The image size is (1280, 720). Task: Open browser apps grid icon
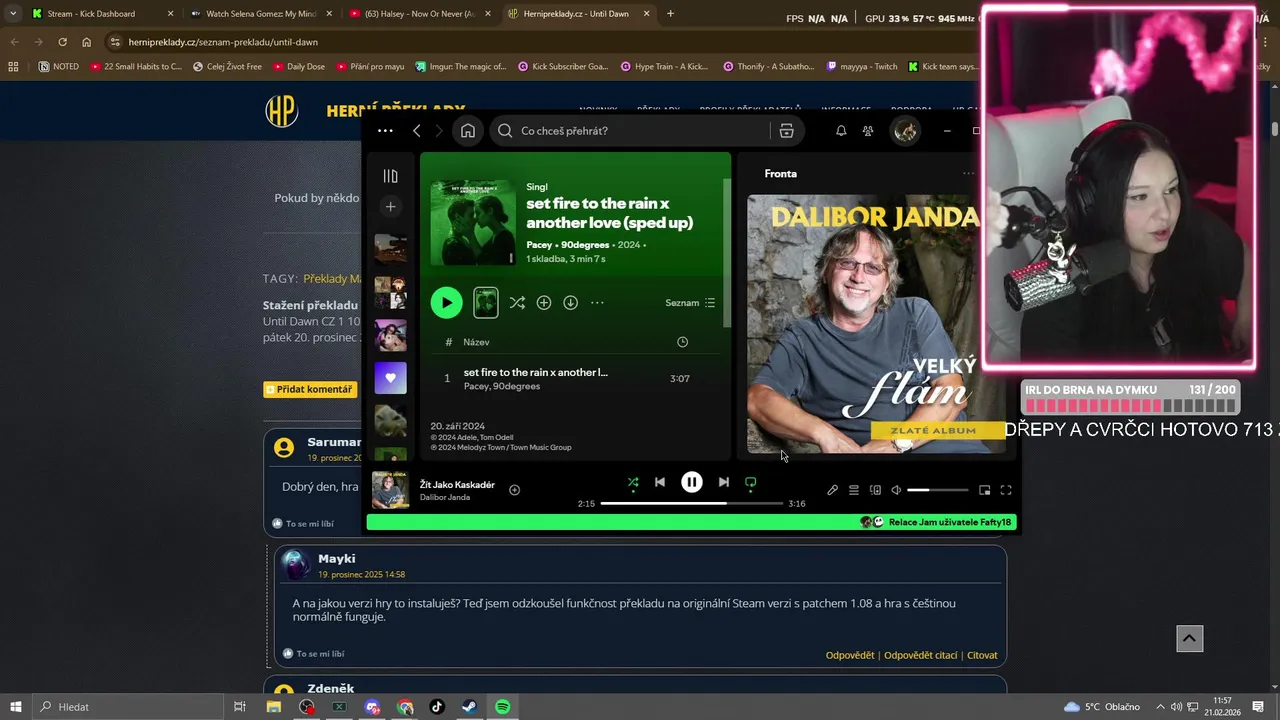click(13, 67)
